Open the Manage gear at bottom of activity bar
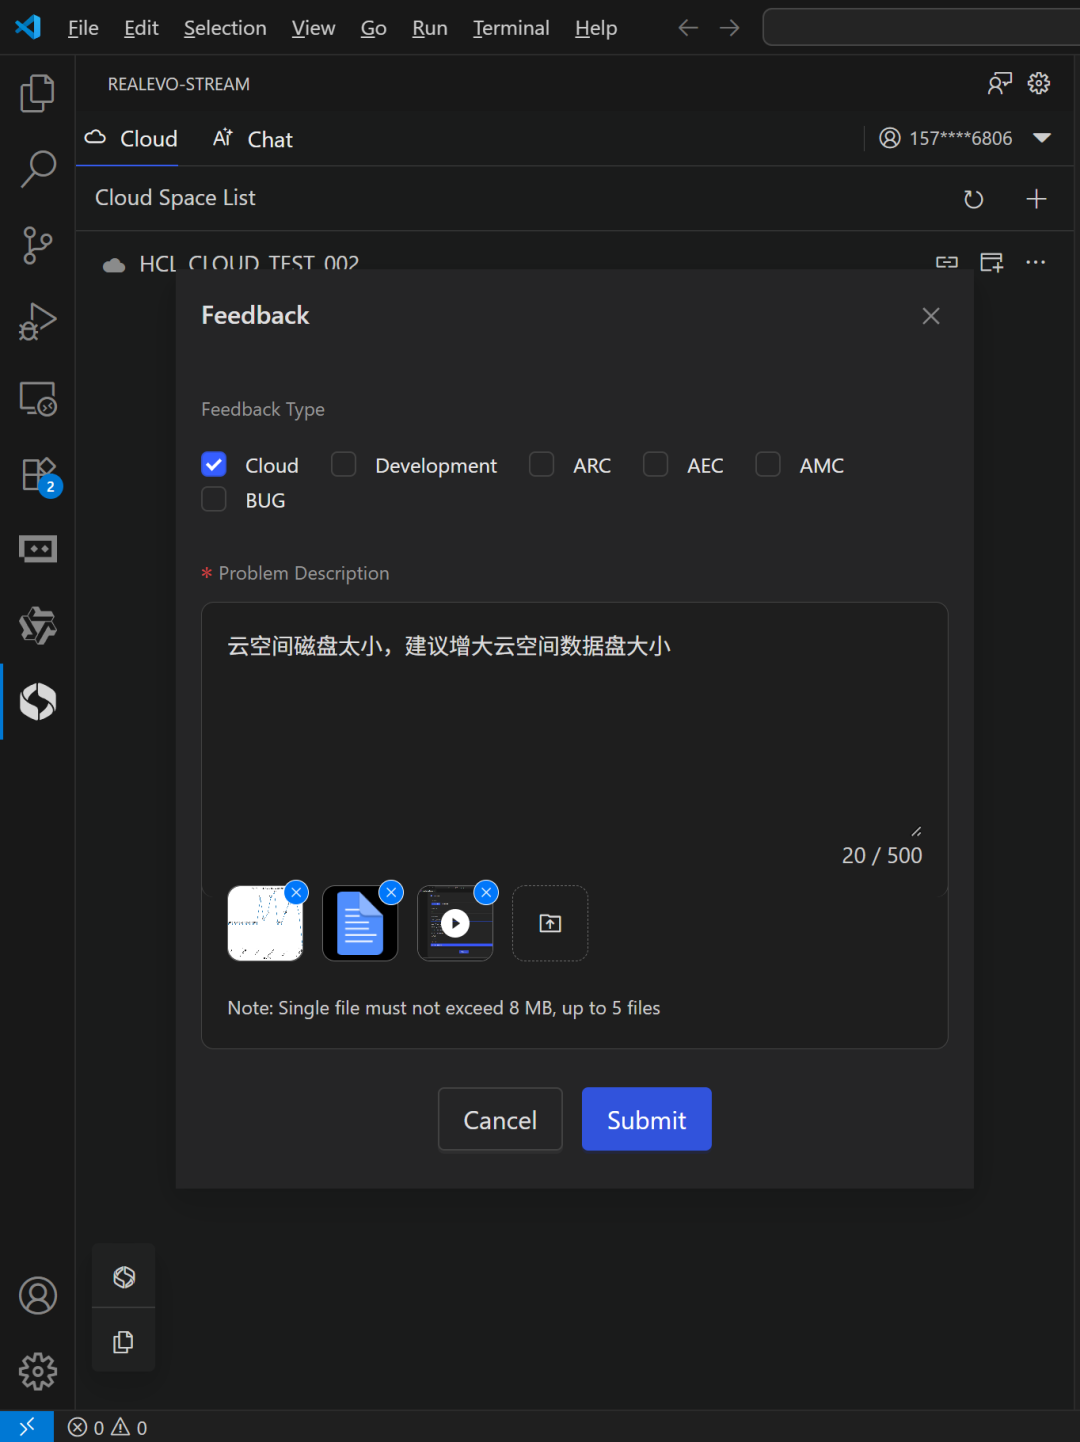Image resolution: width=1080 pixels, height=1442 pixels. pos(38,1371)
